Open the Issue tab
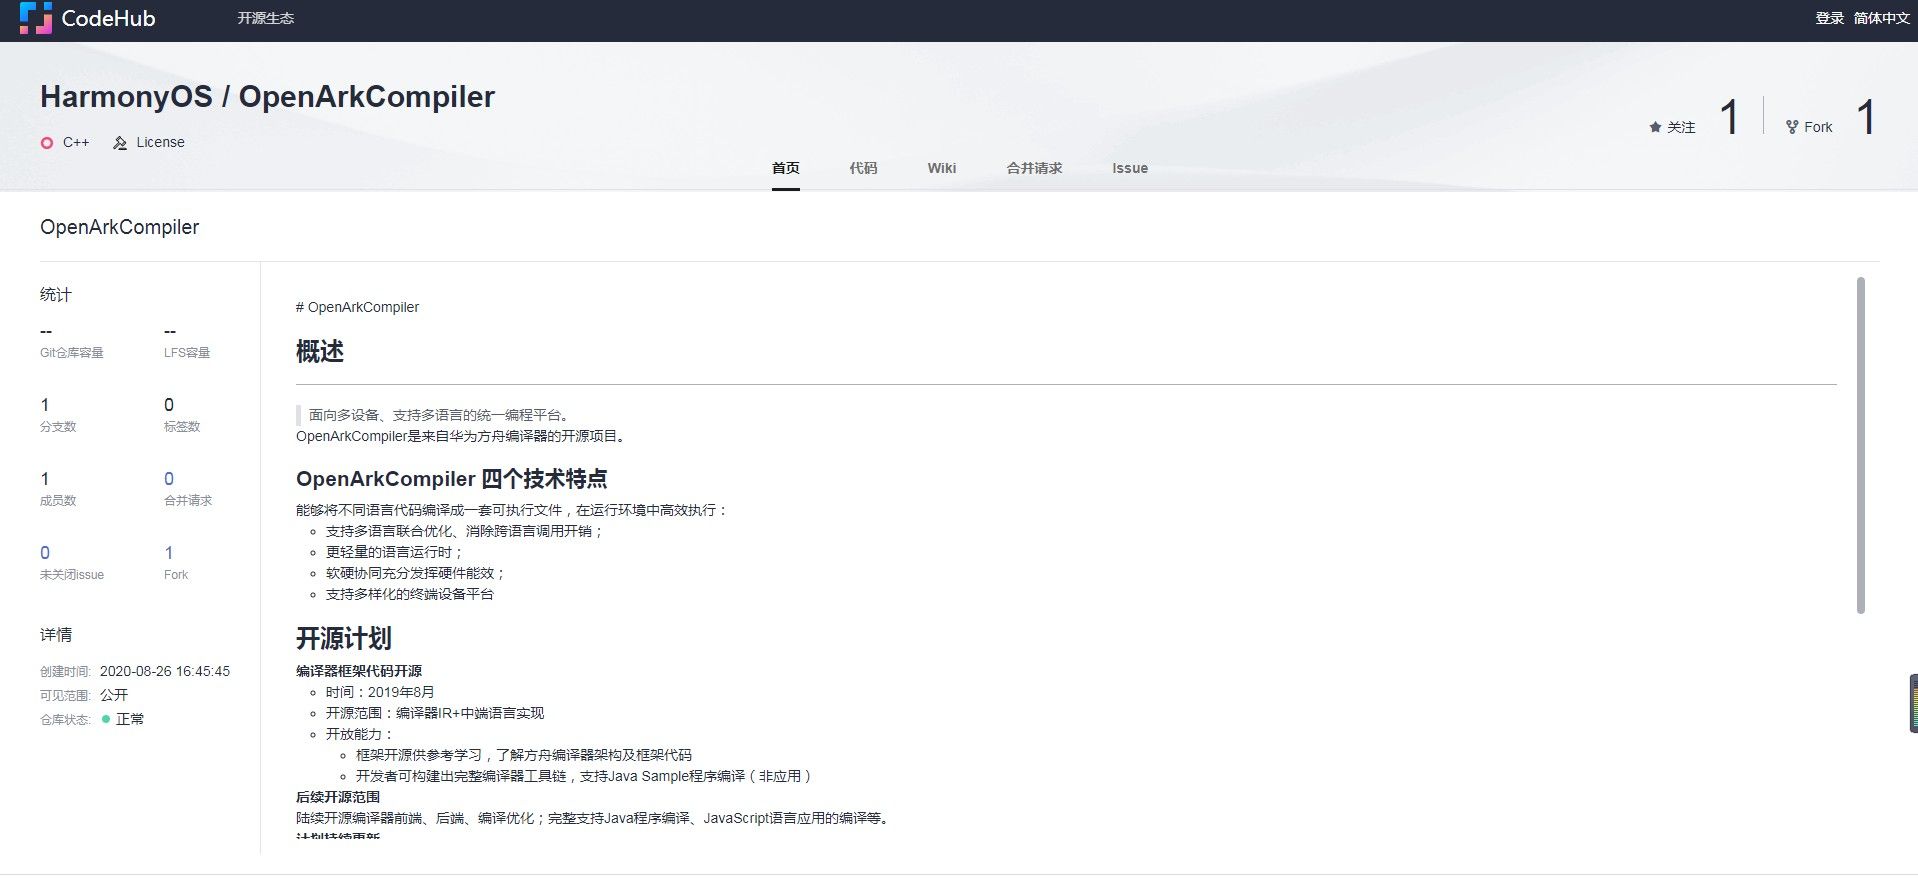The width and height of the screenshot is (1918, 880). pos(1130,168)
